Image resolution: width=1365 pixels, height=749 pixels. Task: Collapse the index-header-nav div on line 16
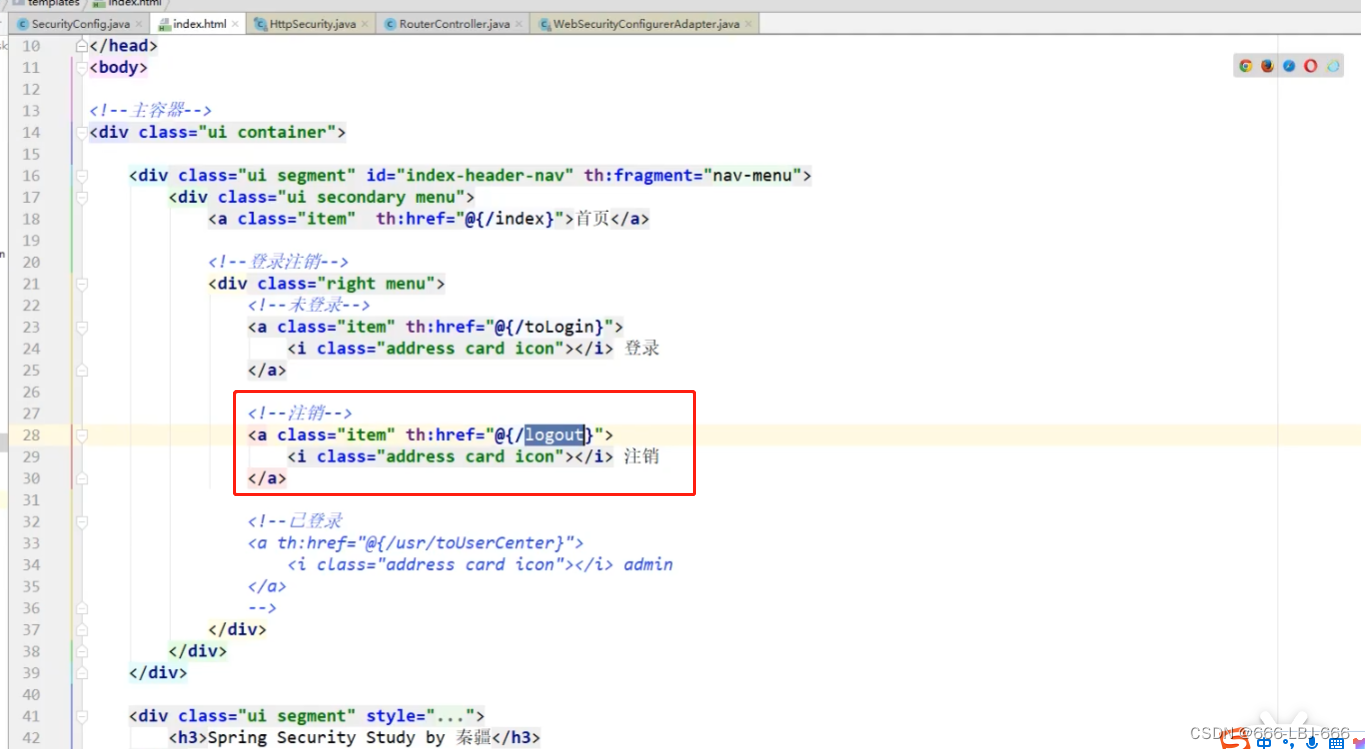pos(81,176)
